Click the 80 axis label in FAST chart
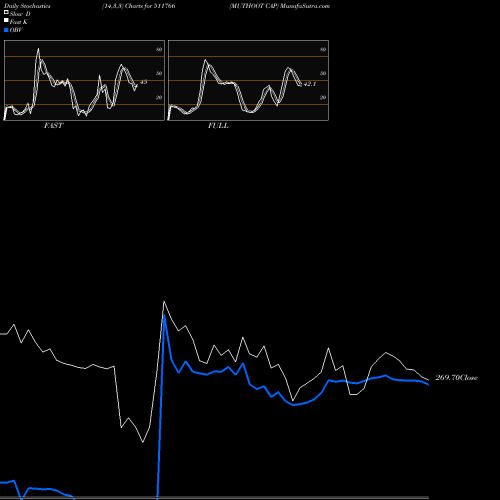The height and width of the screenshot is (500, 500). point(159,49)
